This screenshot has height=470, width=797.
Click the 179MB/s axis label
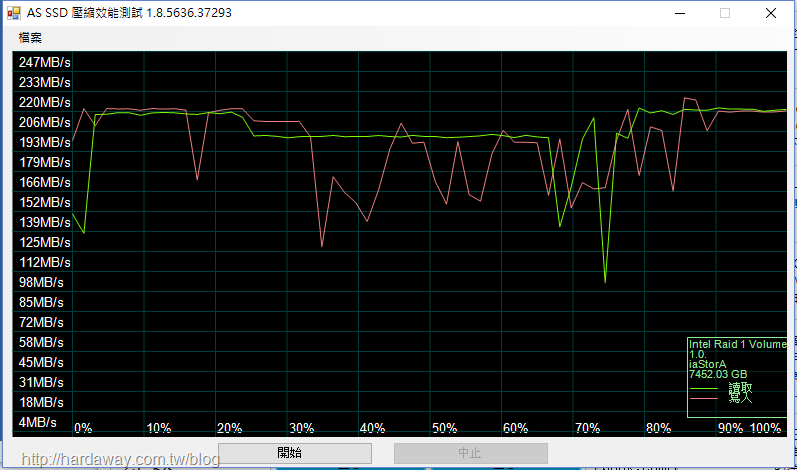click(x=45, y=163)
